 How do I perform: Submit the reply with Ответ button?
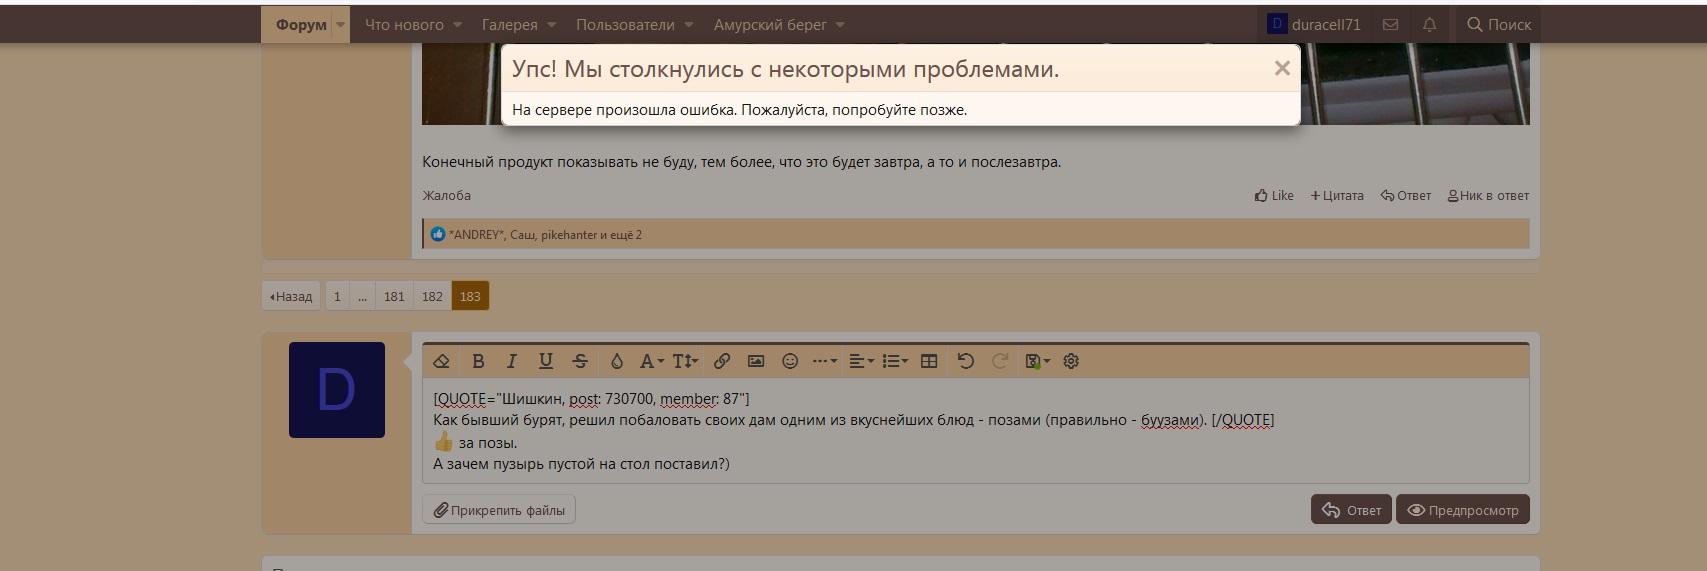(x=1351, y=510)
